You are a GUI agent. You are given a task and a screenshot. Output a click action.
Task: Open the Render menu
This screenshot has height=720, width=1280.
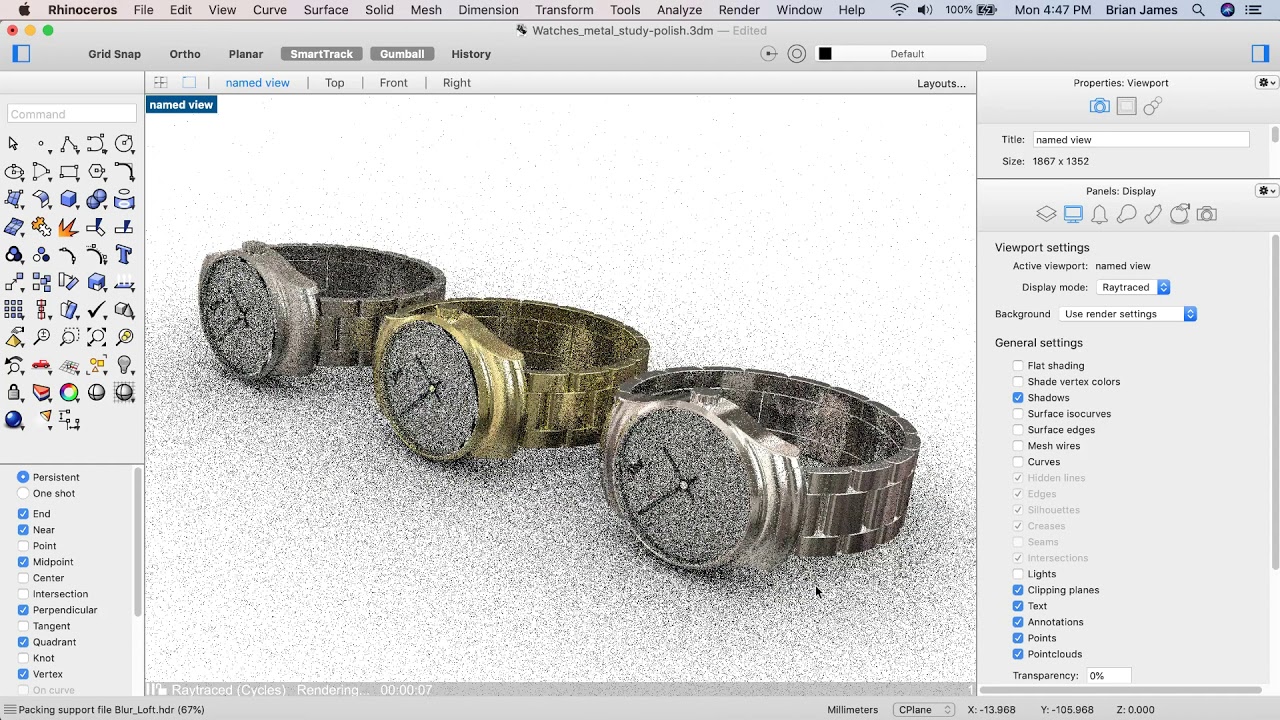coord(739,10)
